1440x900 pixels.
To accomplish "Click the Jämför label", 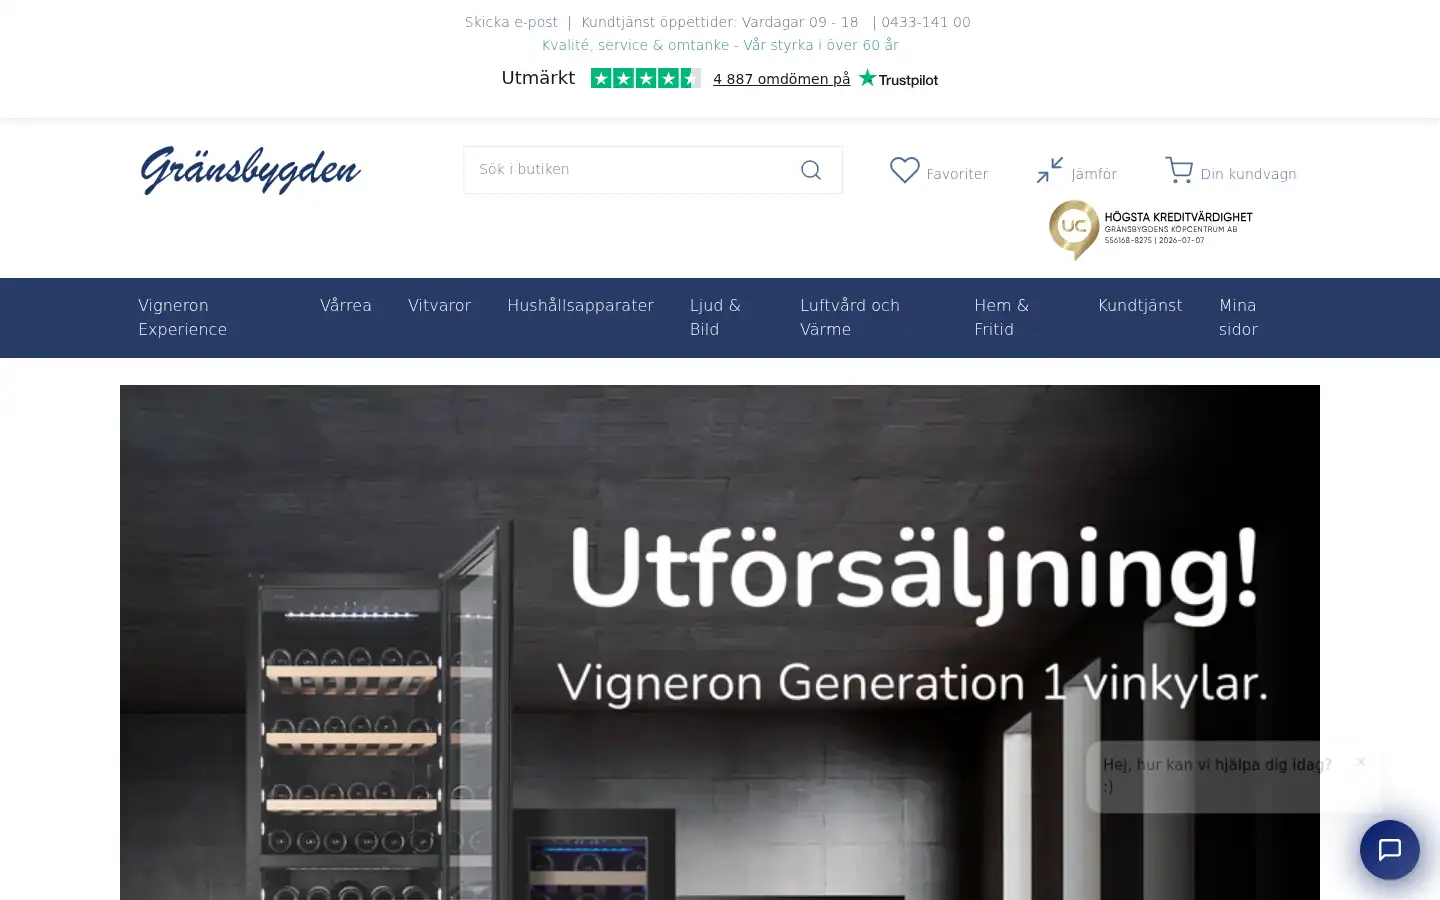I will point(1094,174).
